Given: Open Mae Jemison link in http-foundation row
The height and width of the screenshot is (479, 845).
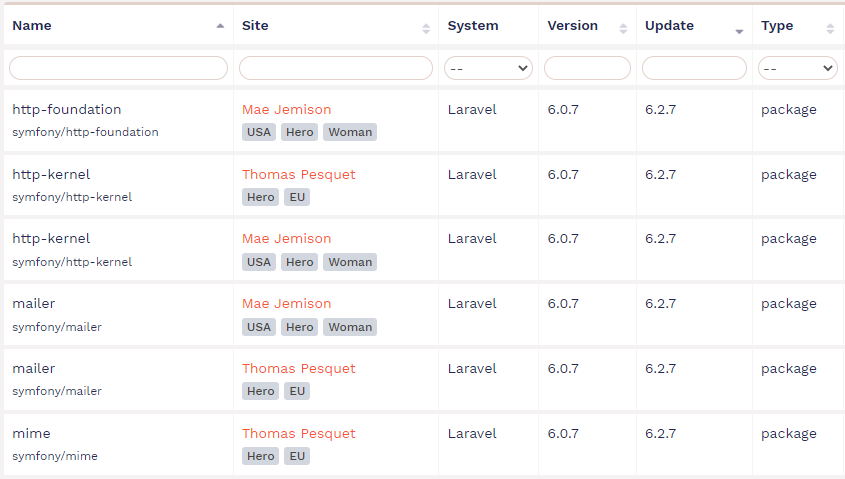Looking at the screenshot, I should 287,109.
